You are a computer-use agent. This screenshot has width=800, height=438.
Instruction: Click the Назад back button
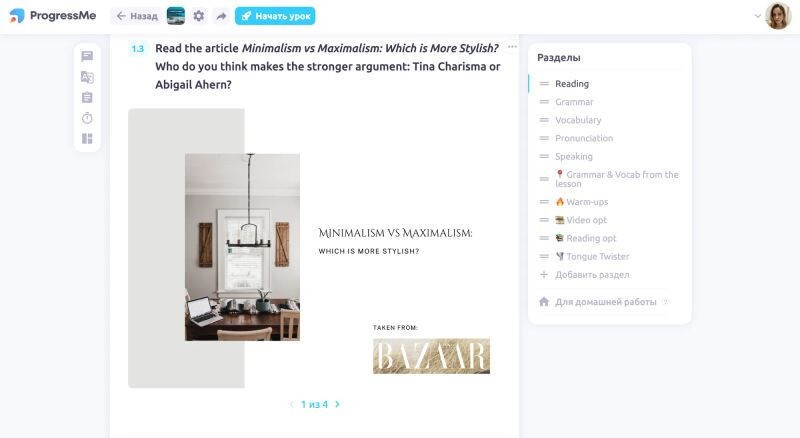click(137, 16)
